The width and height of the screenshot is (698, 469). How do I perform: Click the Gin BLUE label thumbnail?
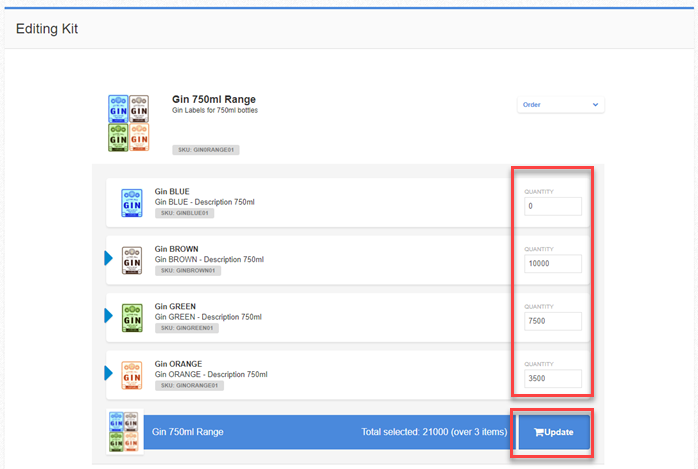tap(132, 203)
